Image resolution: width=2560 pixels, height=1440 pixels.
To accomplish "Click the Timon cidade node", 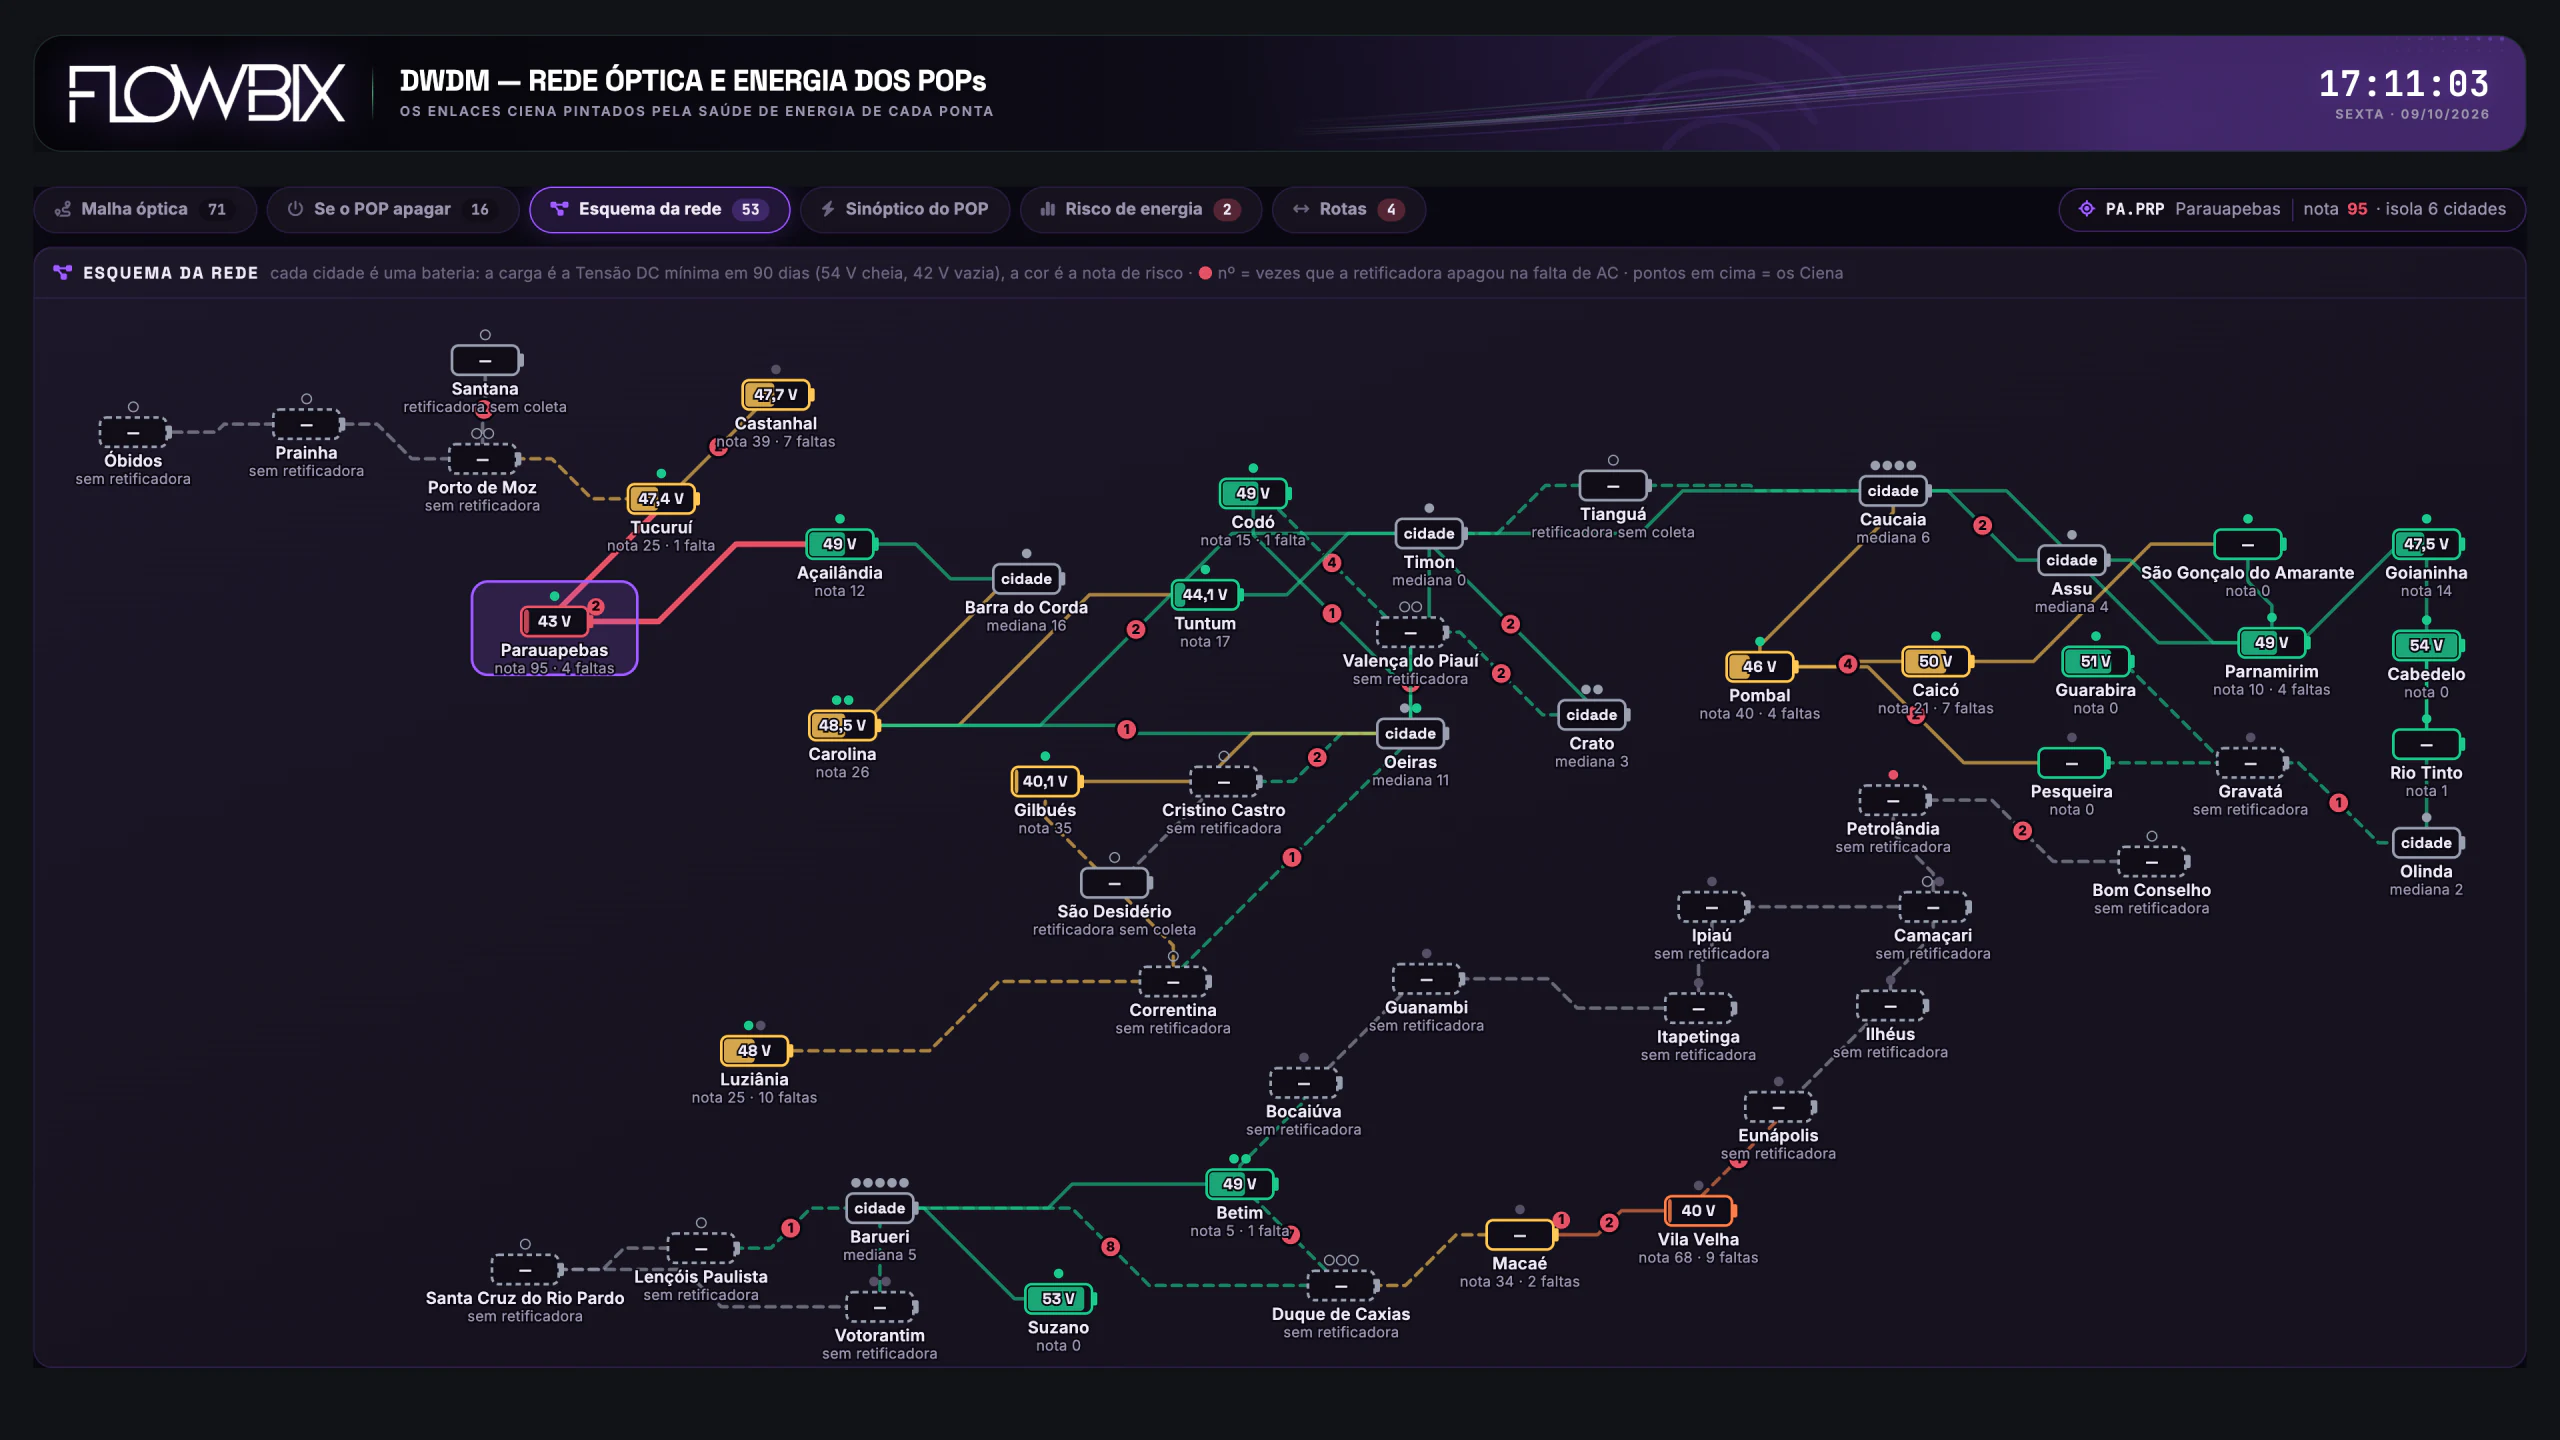I will pyautogui.click(x=1429, y=533).
